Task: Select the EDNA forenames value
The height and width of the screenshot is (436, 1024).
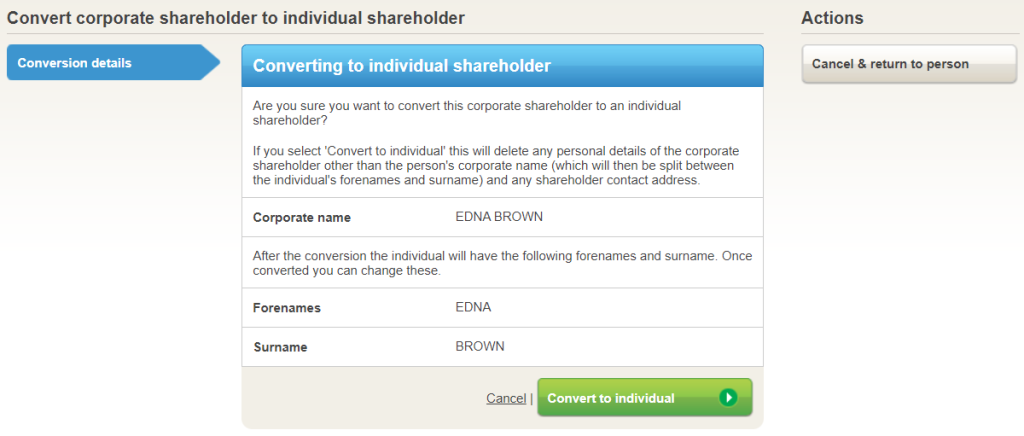Action: point(473,307)
